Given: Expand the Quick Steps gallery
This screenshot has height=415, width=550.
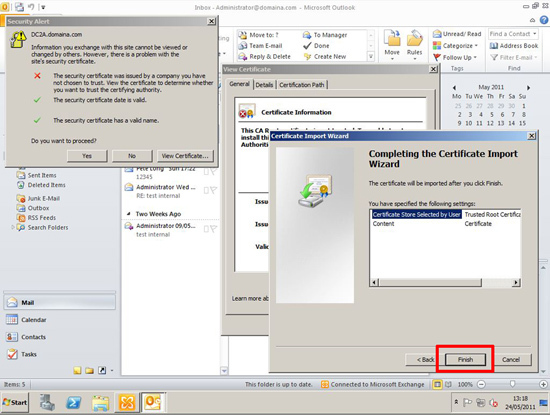Looking at the screenshot, I should (370, 56).
